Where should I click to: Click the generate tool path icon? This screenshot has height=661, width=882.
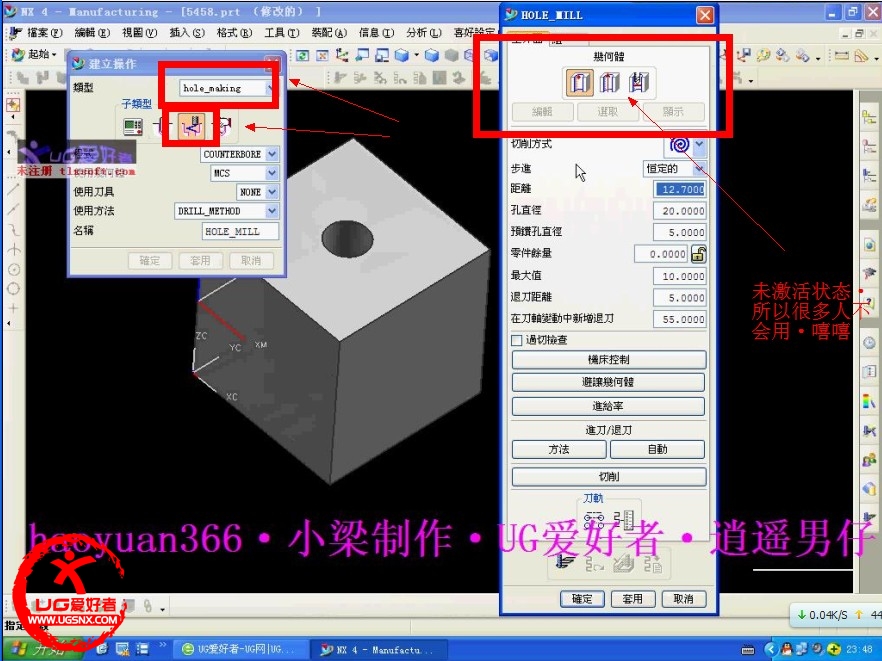pyautogui.click(x=565, y=563)
